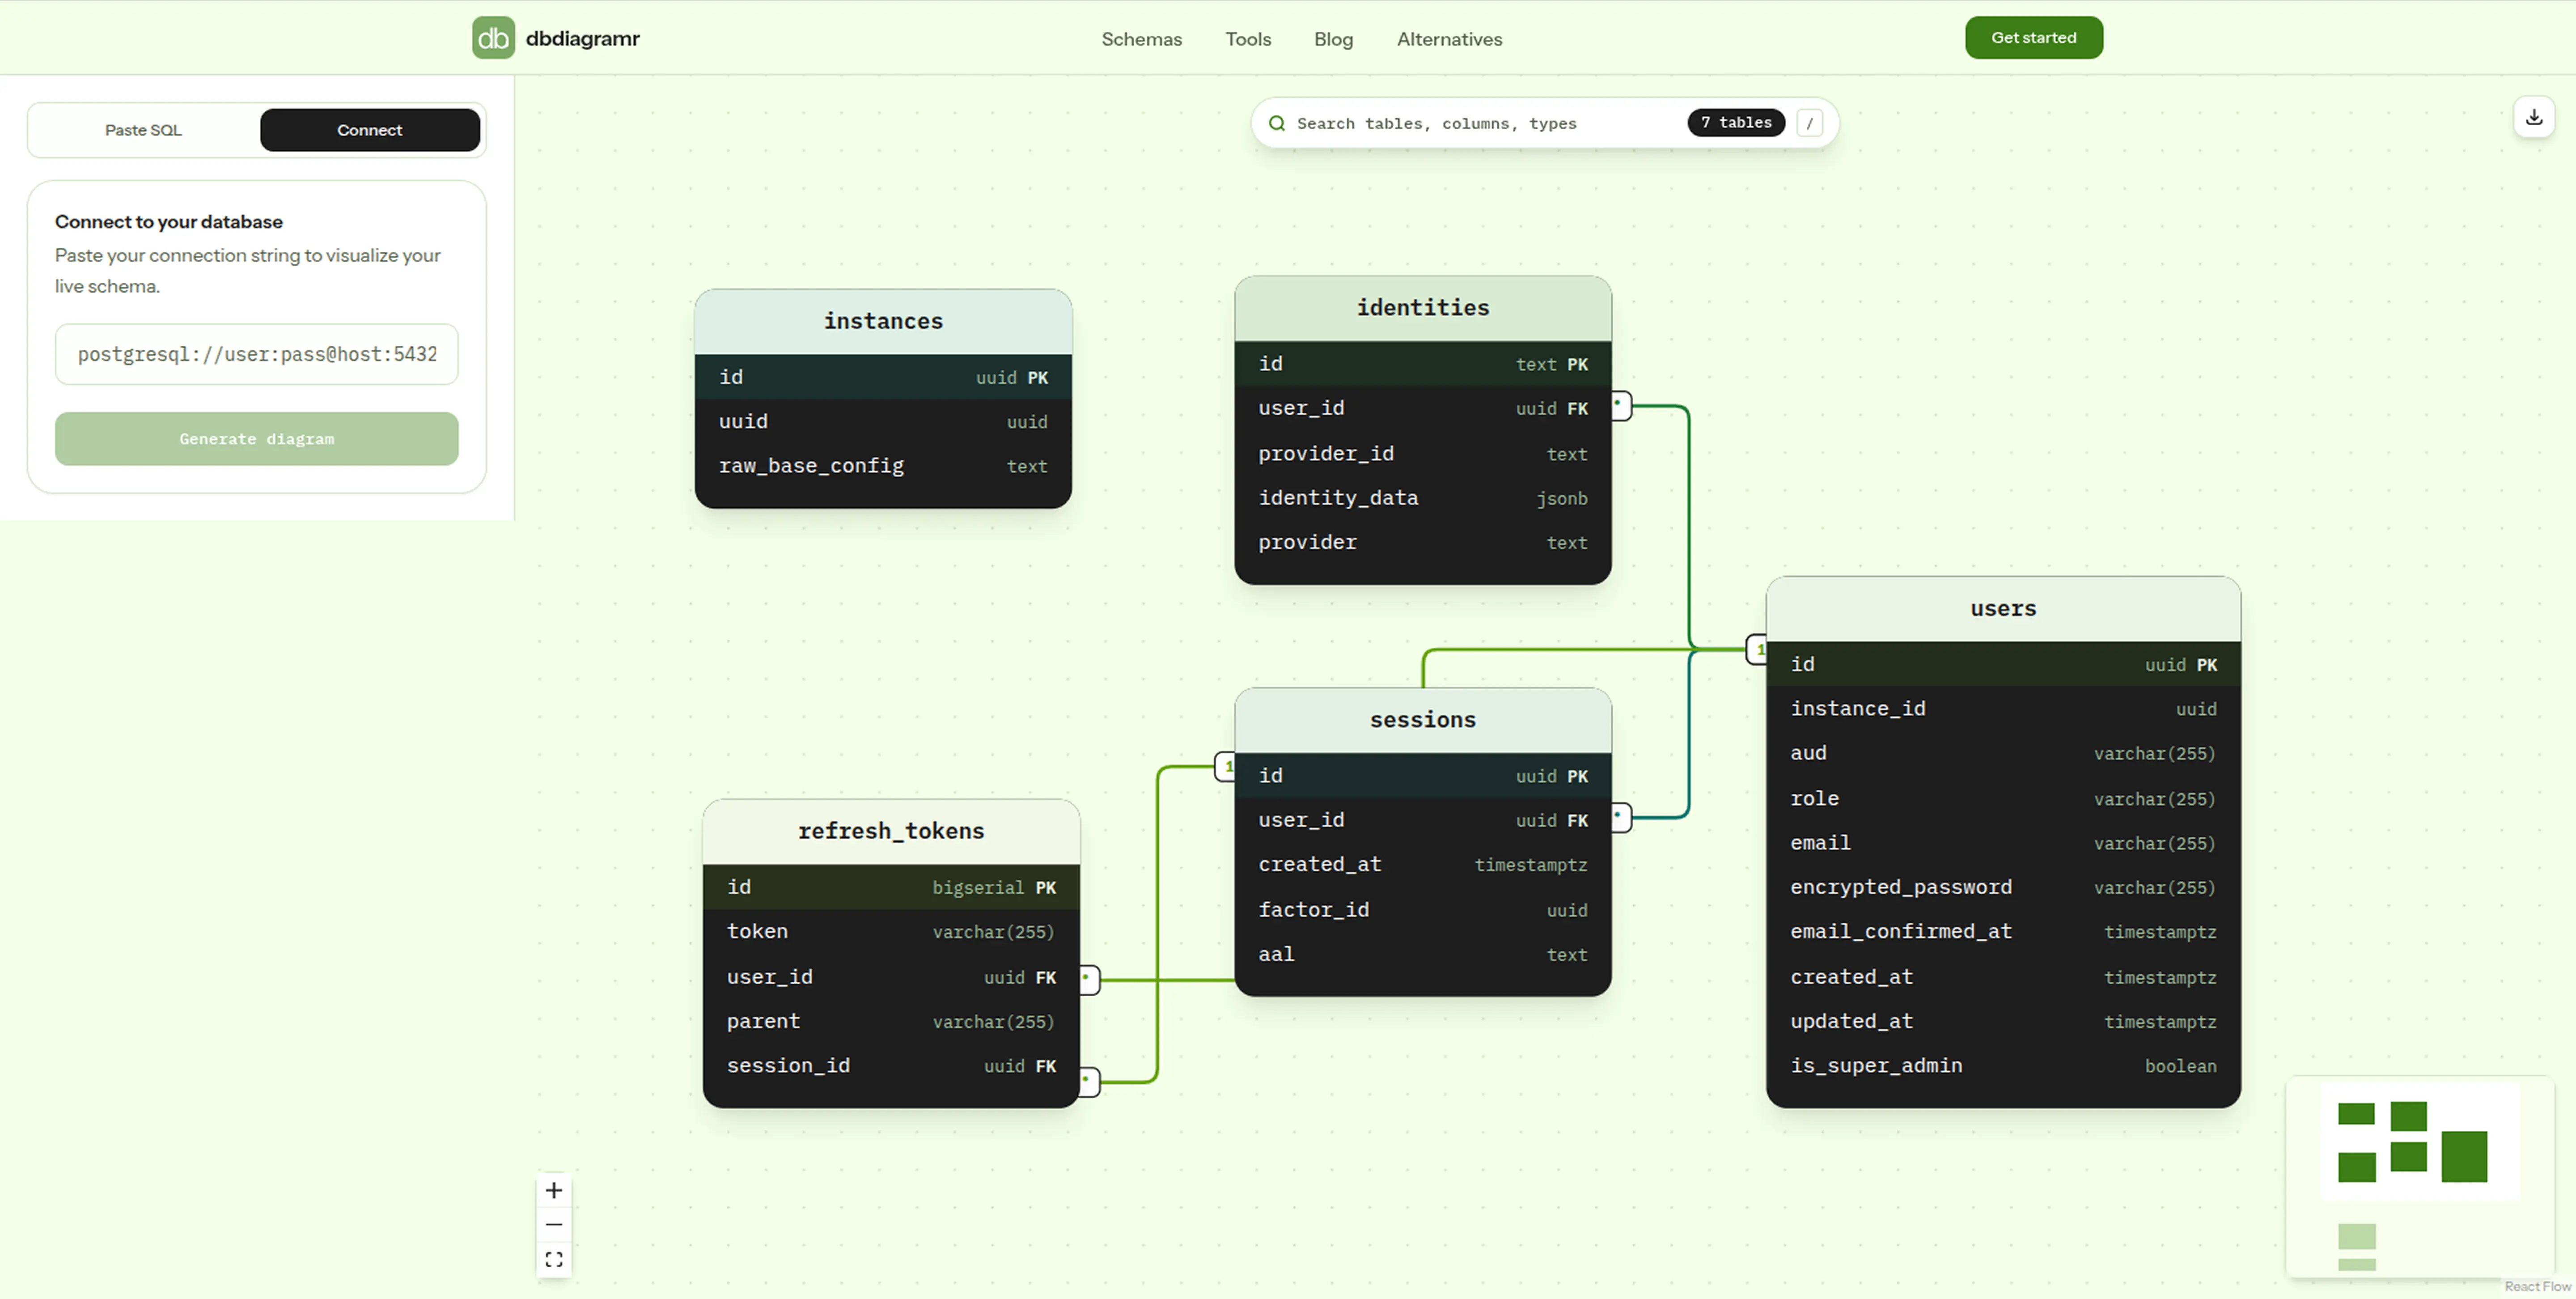
Task: Click email_confirmed_at row in users
Action: 2003,932
